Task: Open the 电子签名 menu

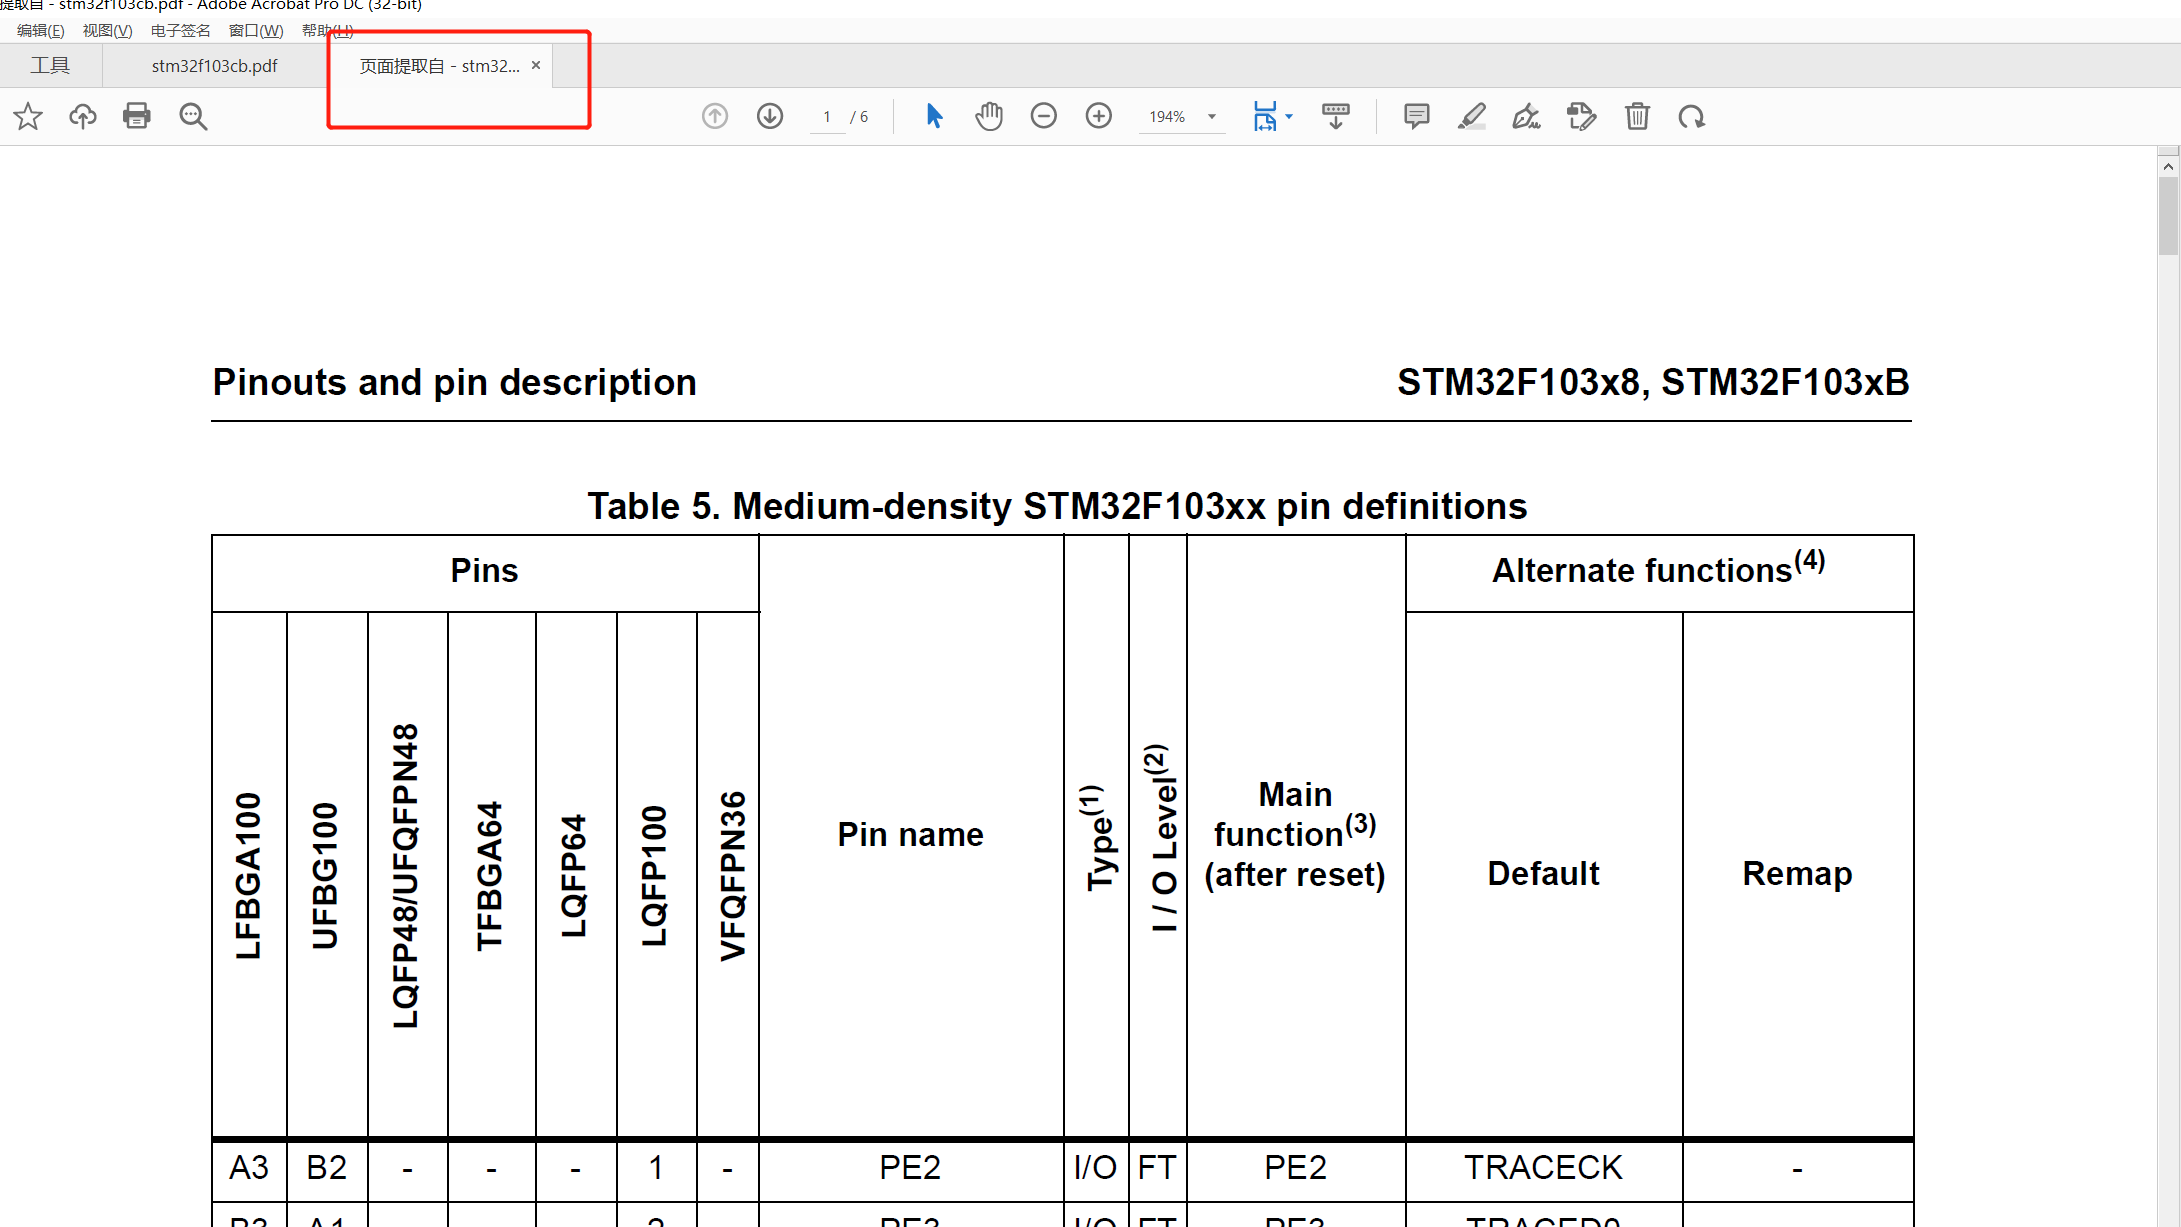Action: pyautogui.click(x=181, y=31)
